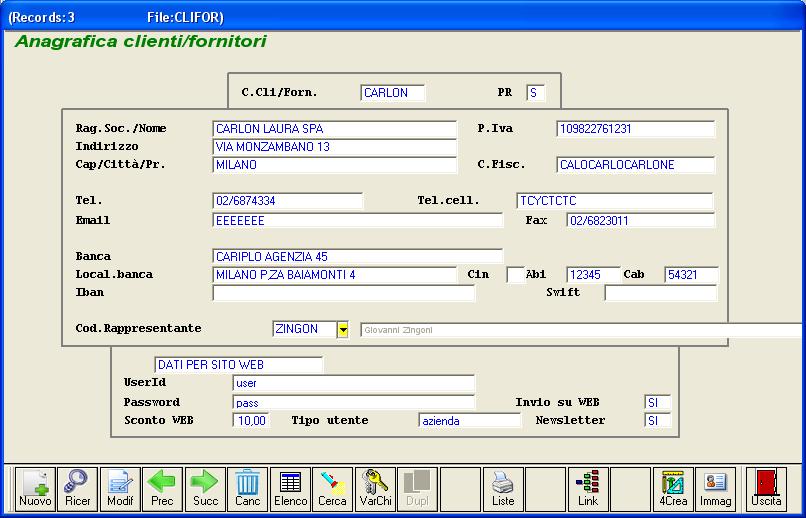The height and width of the screenshot is (518, 806).
Task: Click the Cab field 54321
Action: tap(691, 275)
